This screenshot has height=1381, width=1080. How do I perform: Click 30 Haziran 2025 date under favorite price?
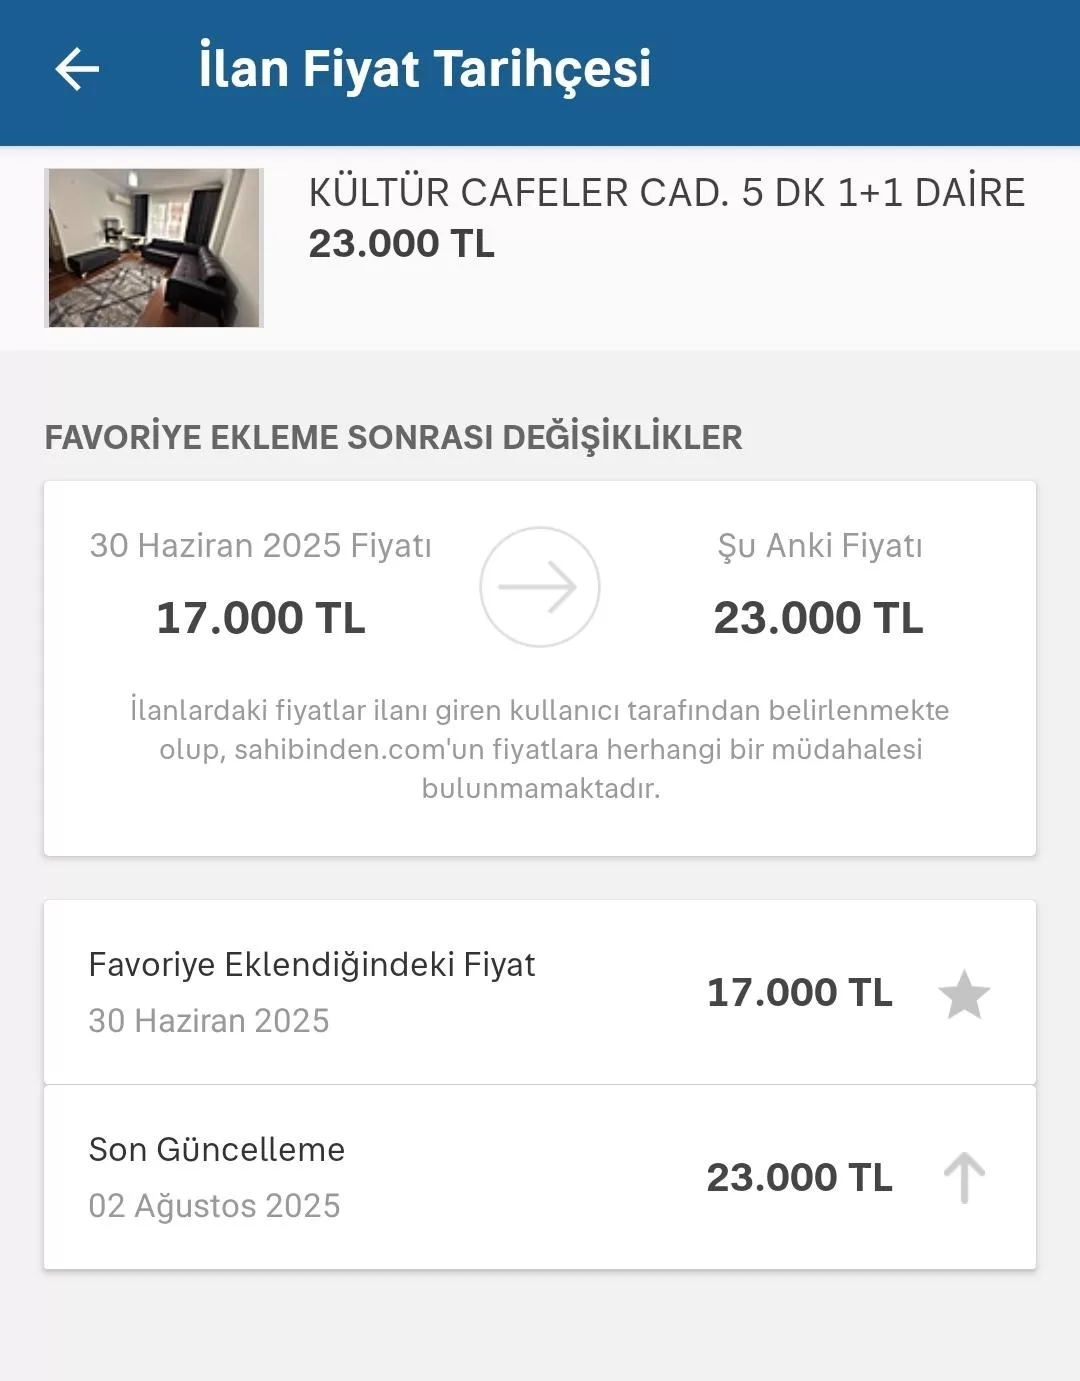tap(209, 1021)
